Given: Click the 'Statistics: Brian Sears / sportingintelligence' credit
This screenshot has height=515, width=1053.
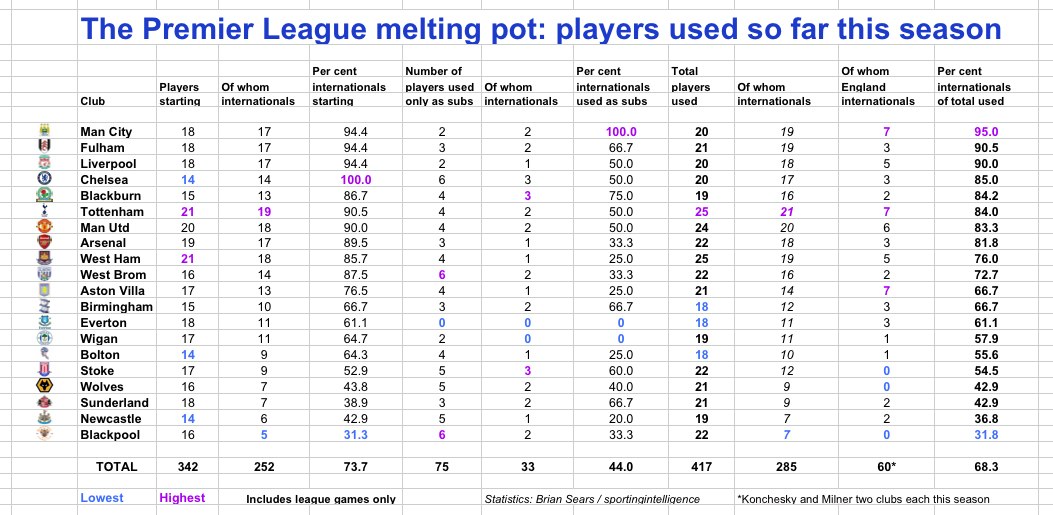Looking at the screenshot, I should [592, 499].
